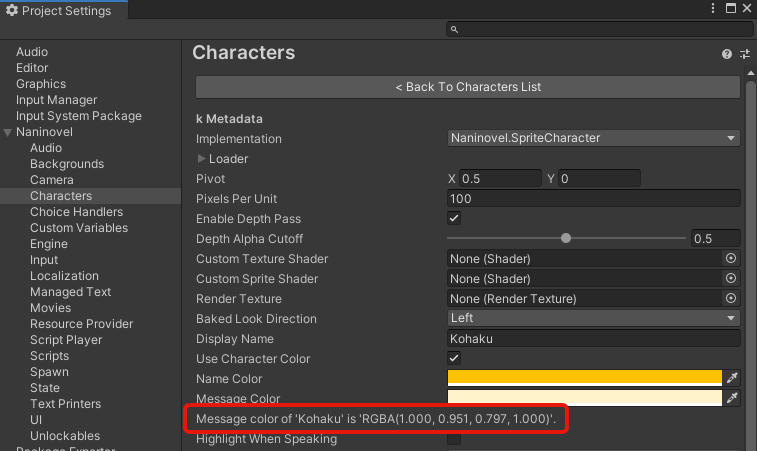Select Backgrounds in the Naninovel settings tree
Viewport: 757px width, 451px height.
67,164
